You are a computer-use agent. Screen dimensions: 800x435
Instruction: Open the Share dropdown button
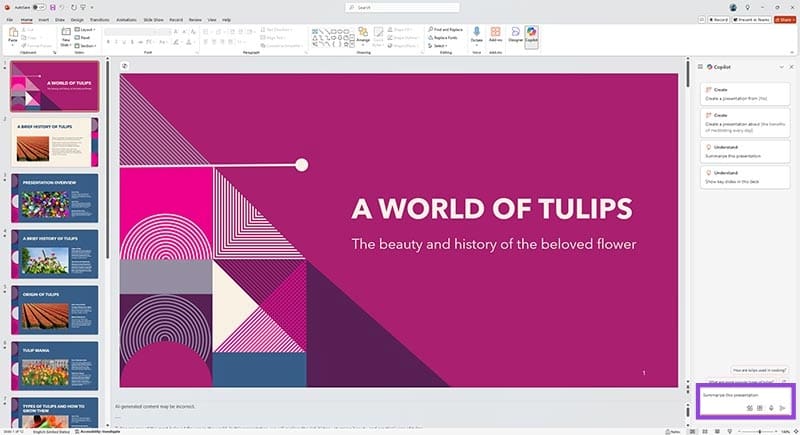coord(785,19)
